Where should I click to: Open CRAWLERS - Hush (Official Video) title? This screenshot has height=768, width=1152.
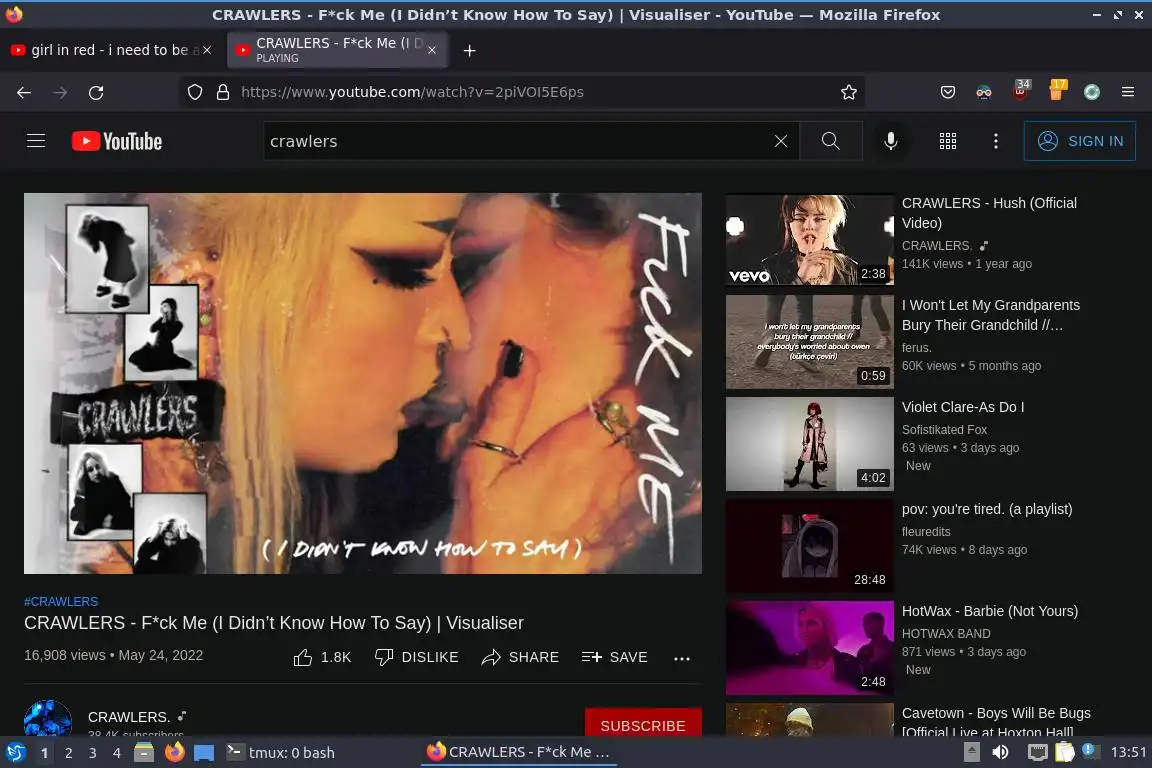pyautogui.click(x=989, y=212)
